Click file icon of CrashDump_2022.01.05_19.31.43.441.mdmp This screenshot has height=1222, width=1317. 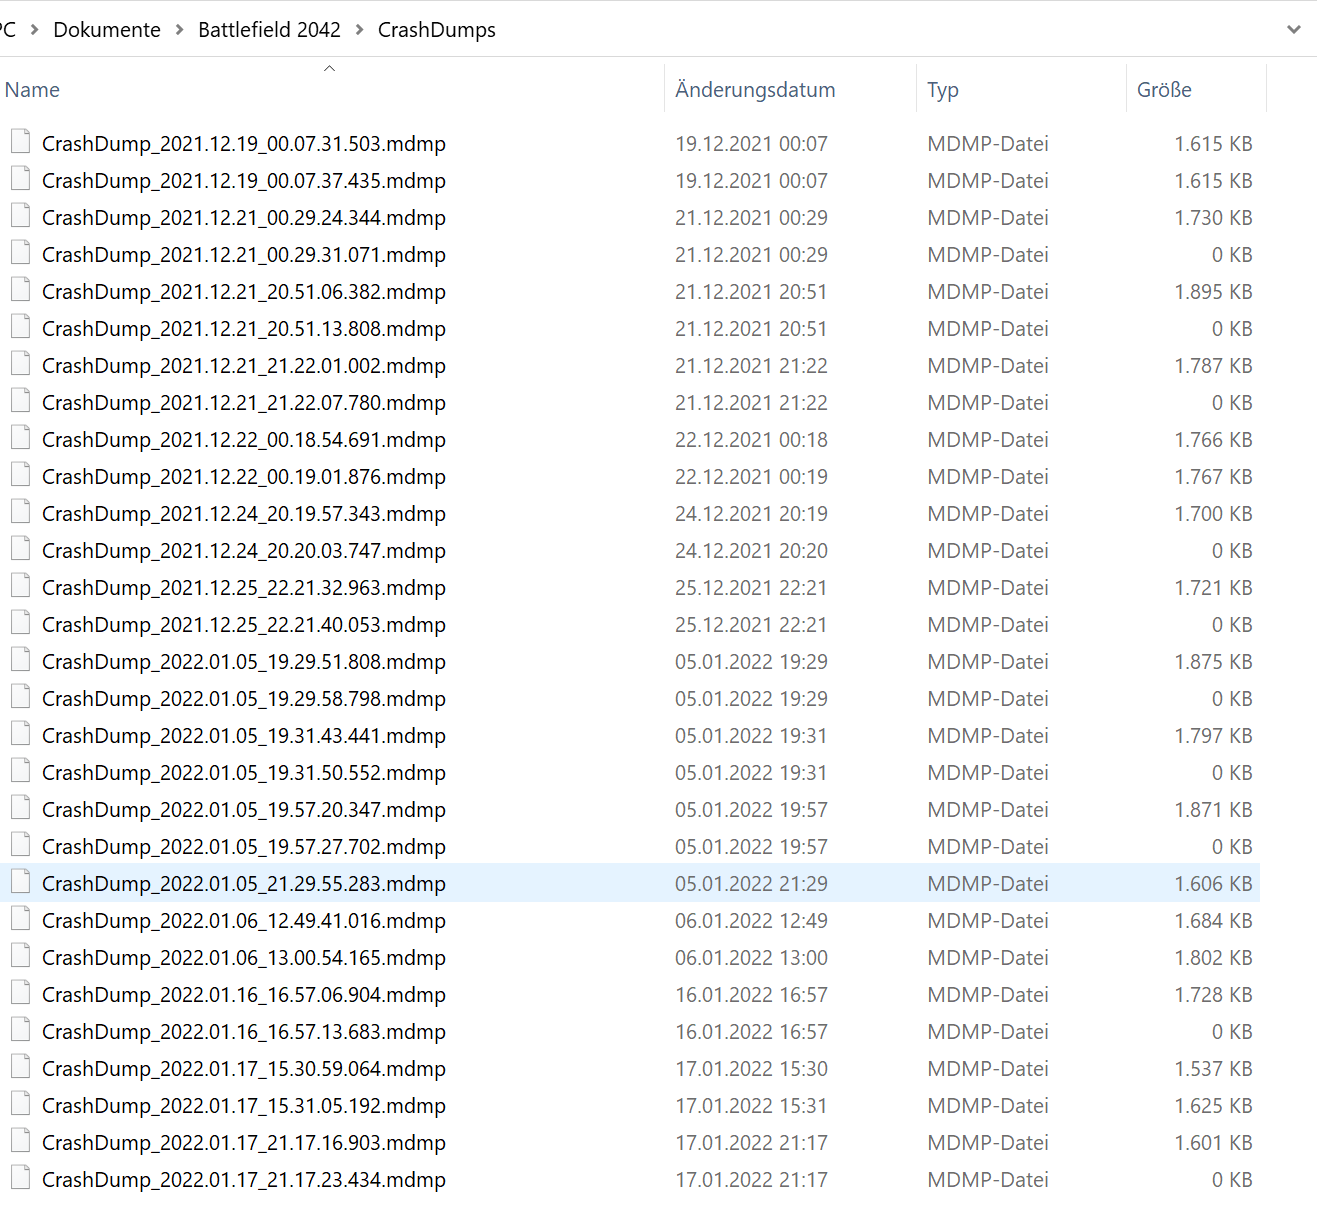coord(20,735)
